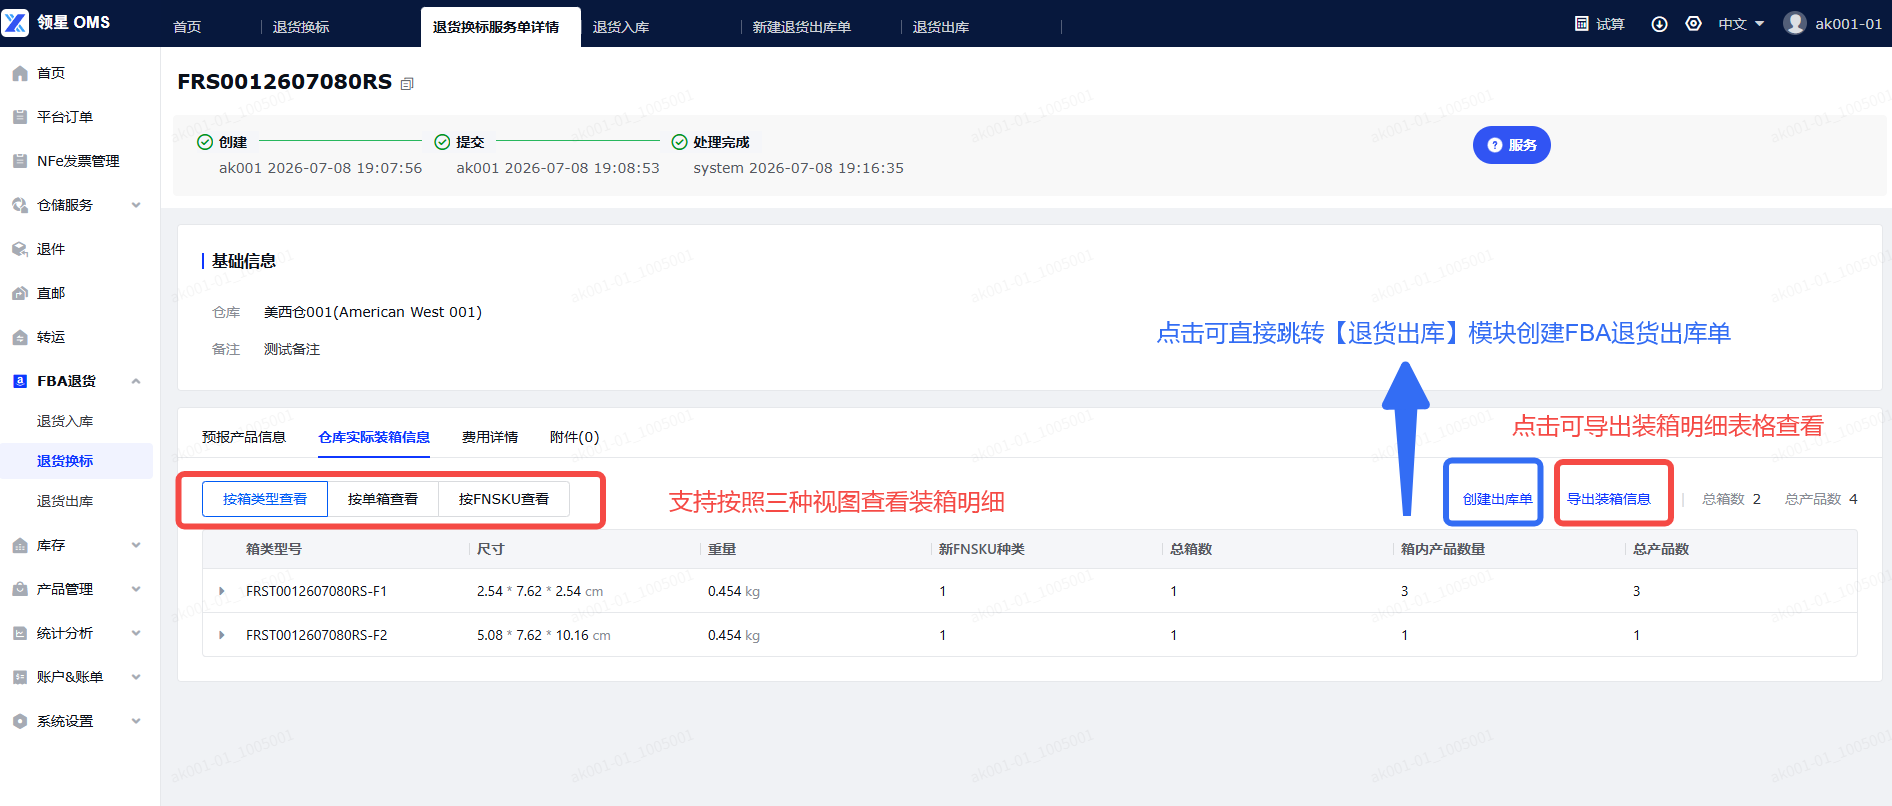Click the 系统设置 sidebar icon
Viewport: 1892px width, 806px height.
click(x=20, y=721)
